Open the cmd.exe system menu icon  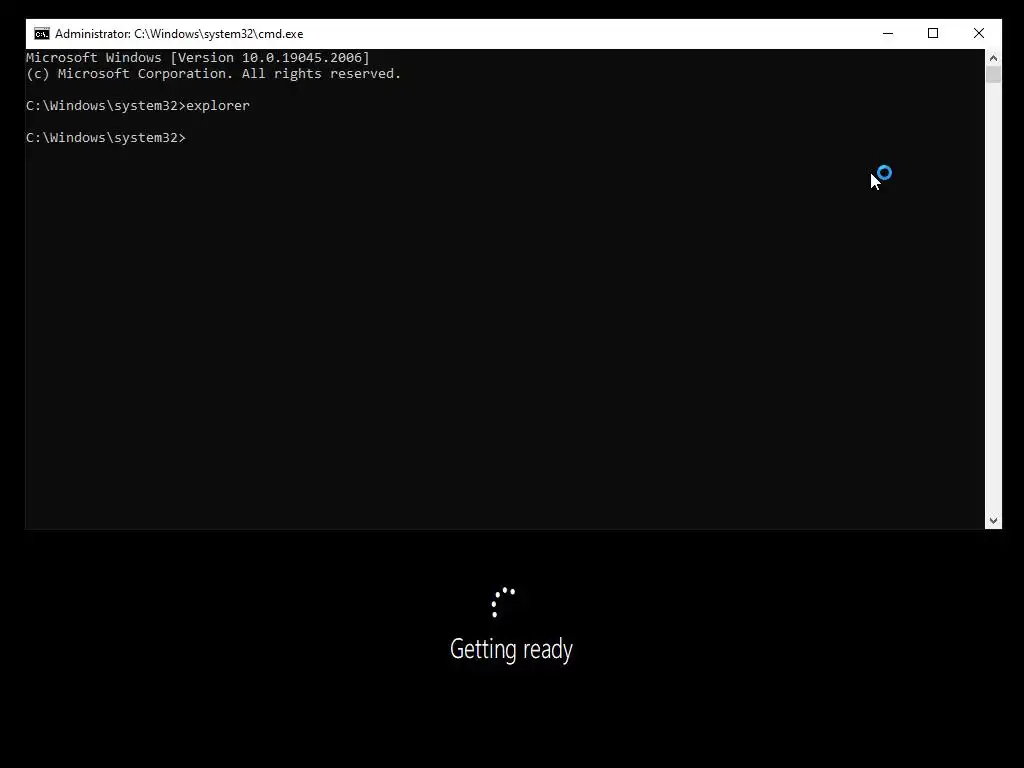pos(42,34)
